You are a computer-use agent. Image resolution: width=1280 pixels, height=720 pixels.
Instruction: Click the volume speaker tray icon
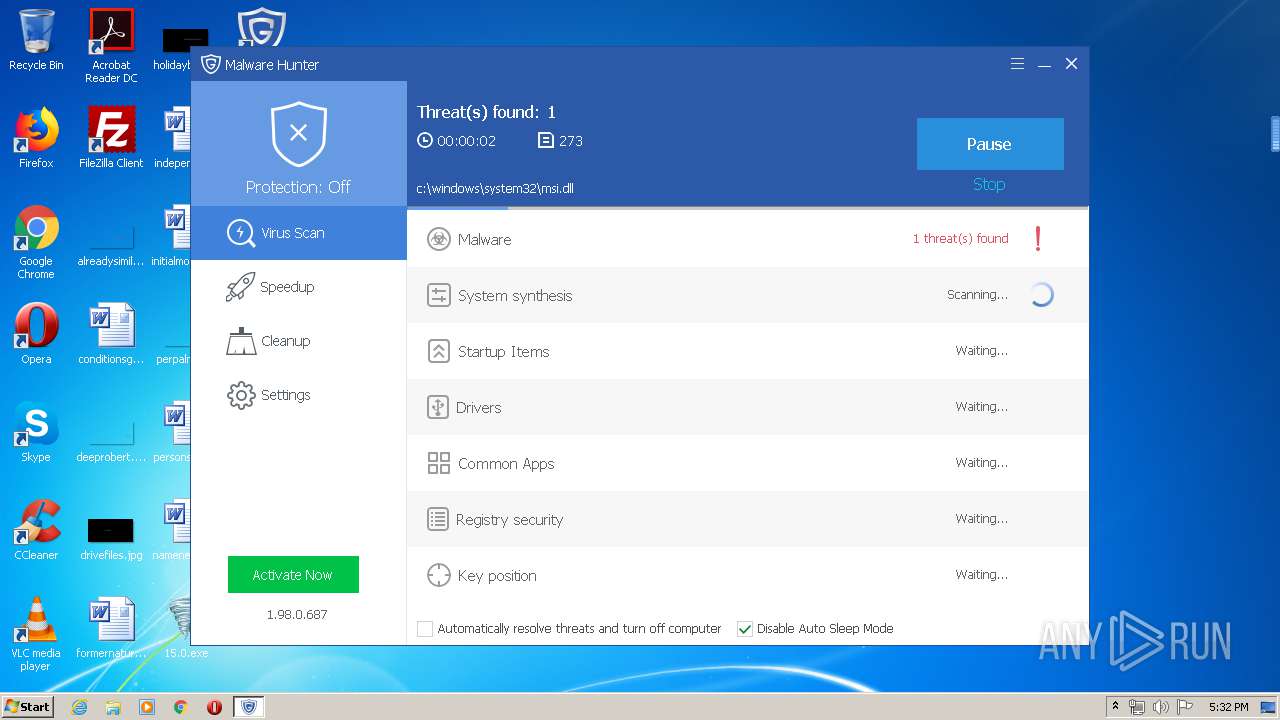pos(1160,707)
